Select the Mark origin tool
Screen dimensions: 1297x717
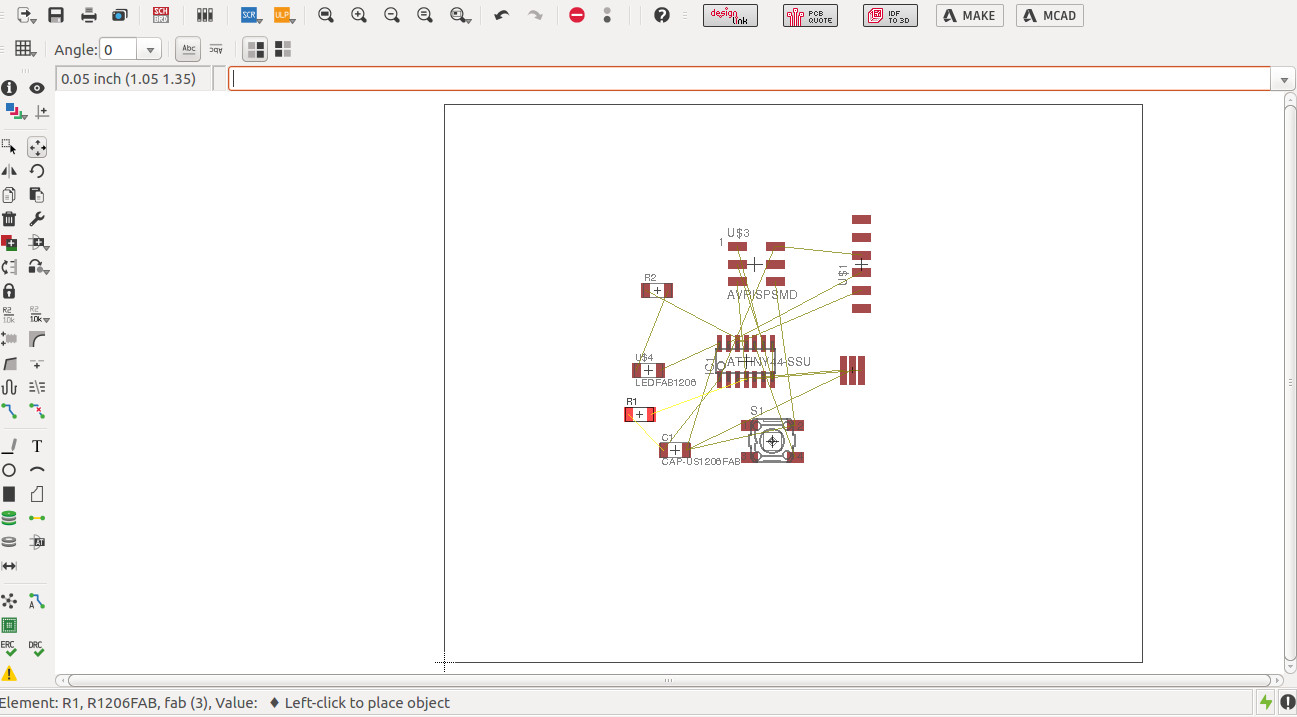pos(41,112)
